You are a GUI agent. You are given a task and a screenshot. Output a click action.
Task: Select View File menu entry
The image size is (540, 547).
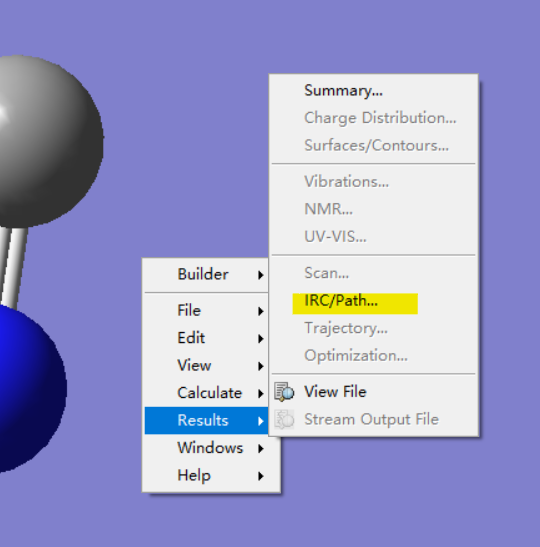374,392
